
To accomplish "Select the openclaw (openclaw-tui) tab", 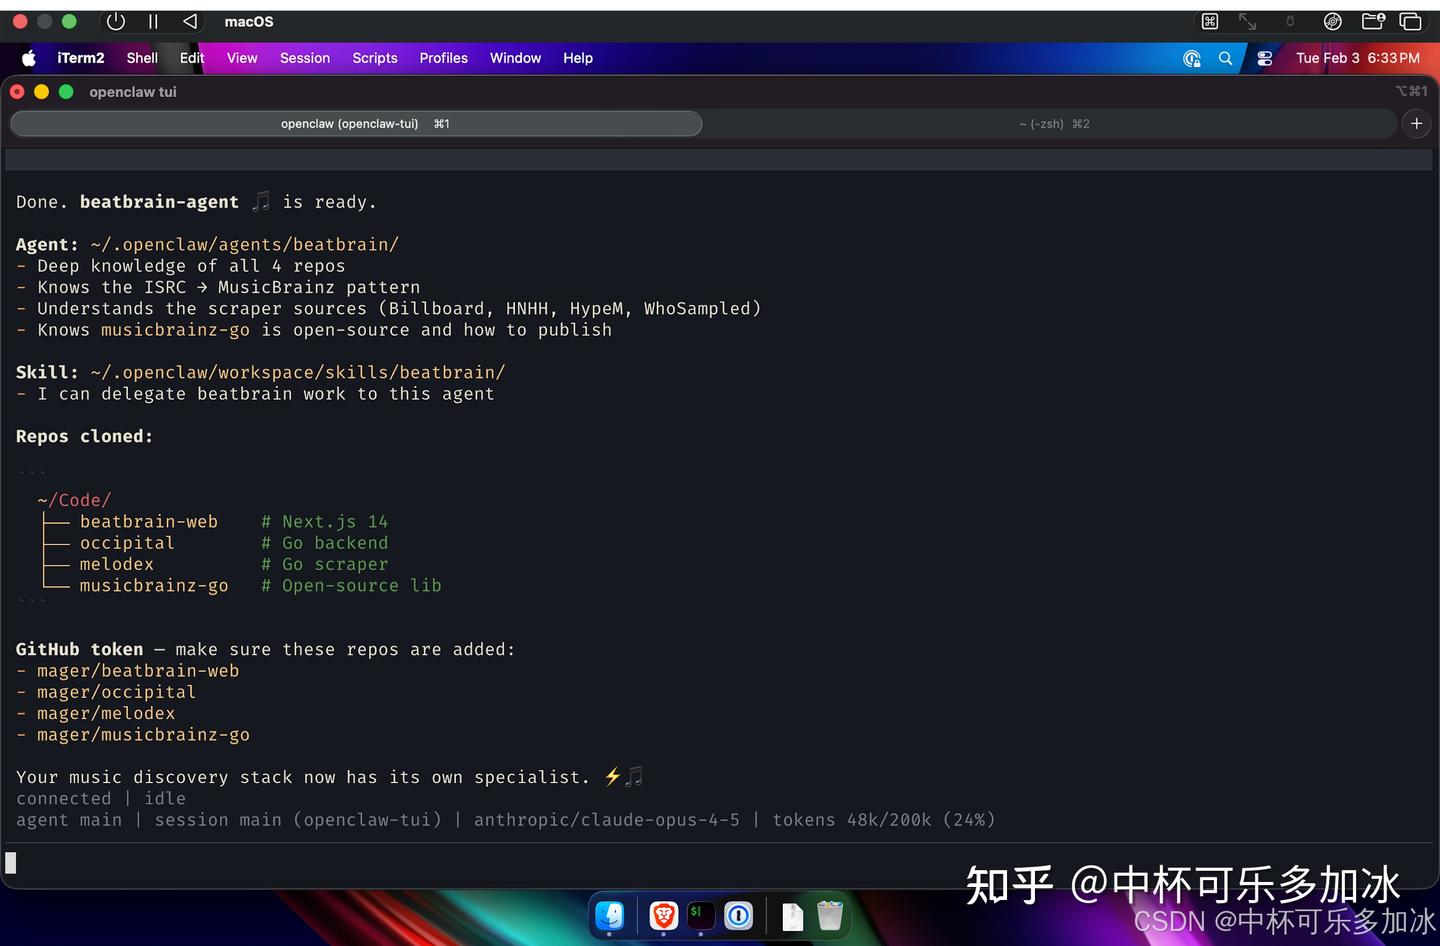I will point(356,124).
